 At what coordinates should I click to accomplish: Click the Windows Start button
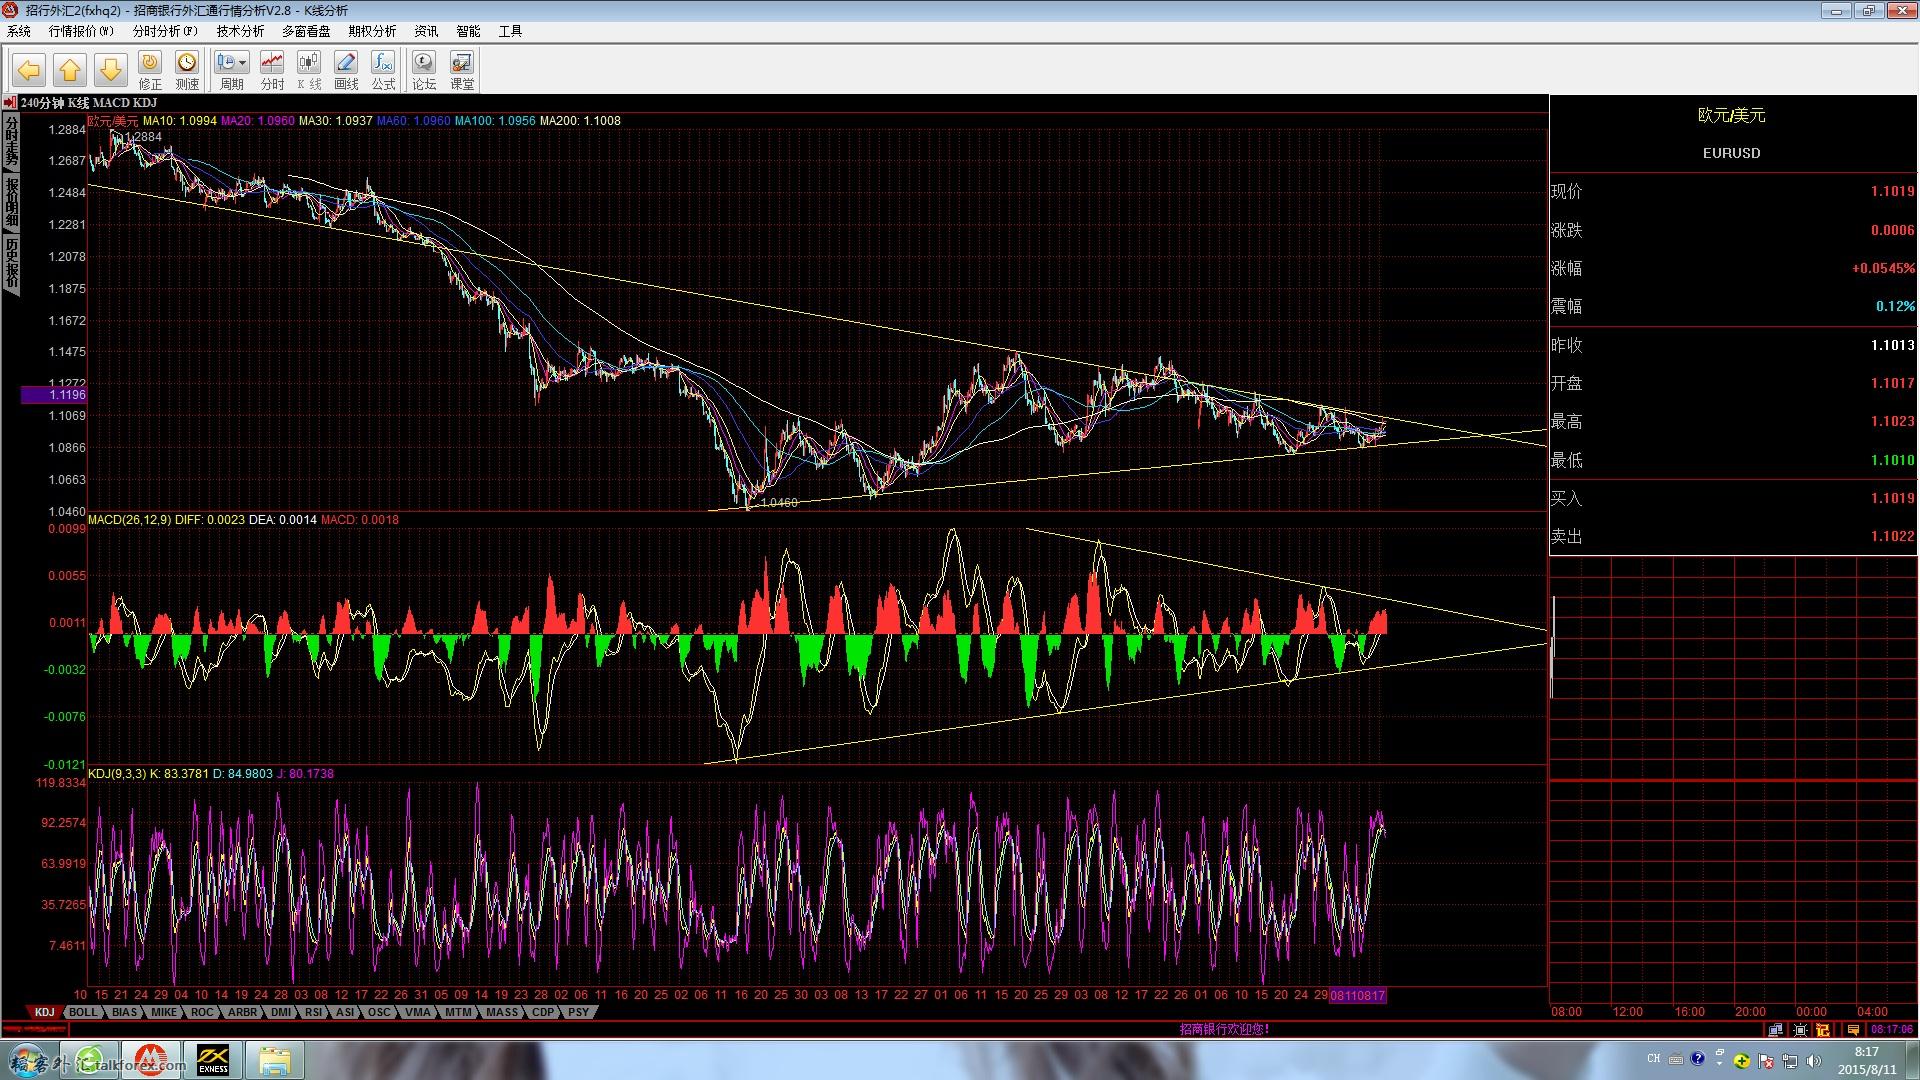click(x=27, y=1060)
